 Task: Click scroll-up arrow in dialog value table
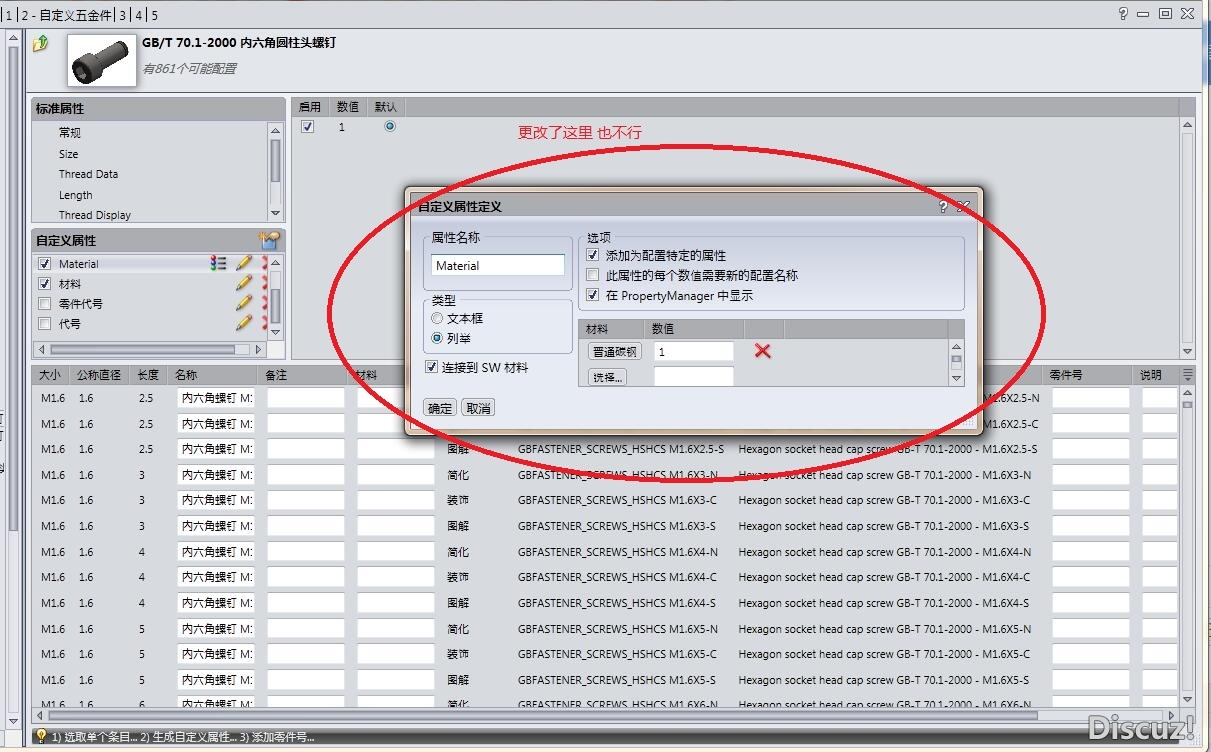point(956,346)
